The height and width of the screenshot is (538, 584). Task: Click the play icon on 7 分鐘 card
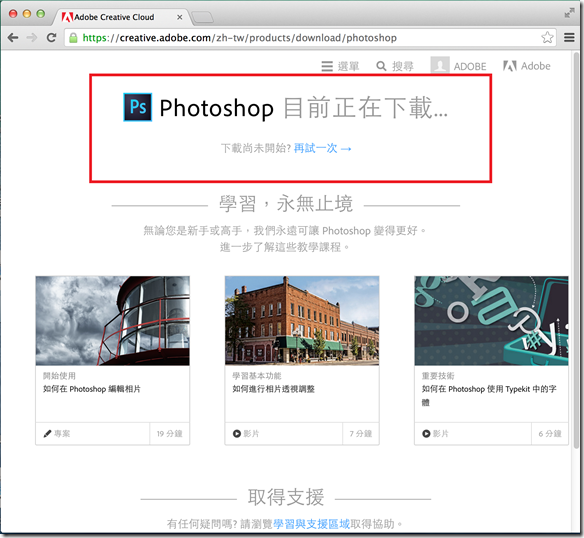237,434
